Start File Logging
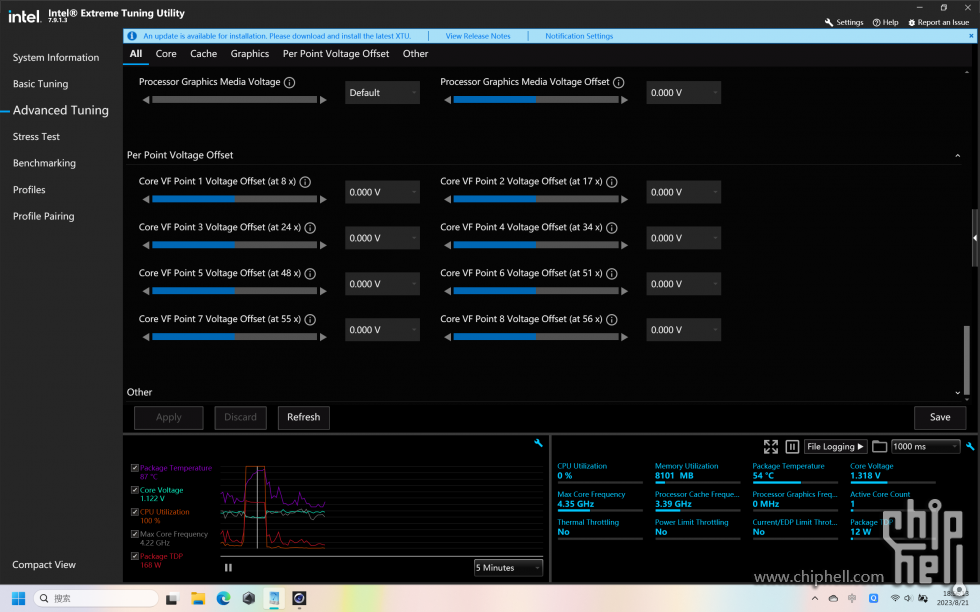The width and height of the screenshot is (980, 612). pyautogui.click(x=835, y=446)
